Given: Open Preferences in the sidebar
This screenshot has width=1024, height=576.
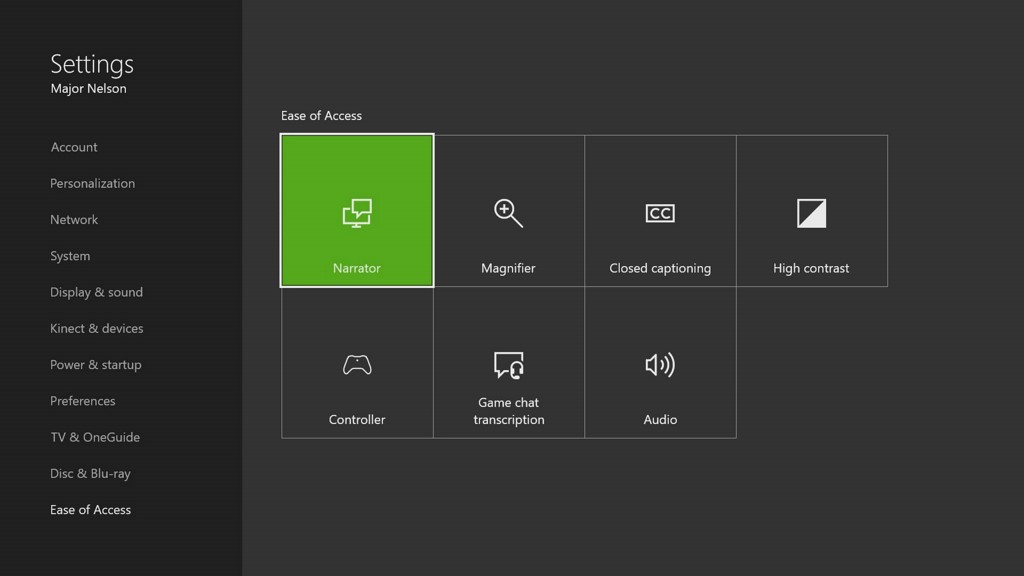Looking at the screenshot, I should (x=82, y=401).
